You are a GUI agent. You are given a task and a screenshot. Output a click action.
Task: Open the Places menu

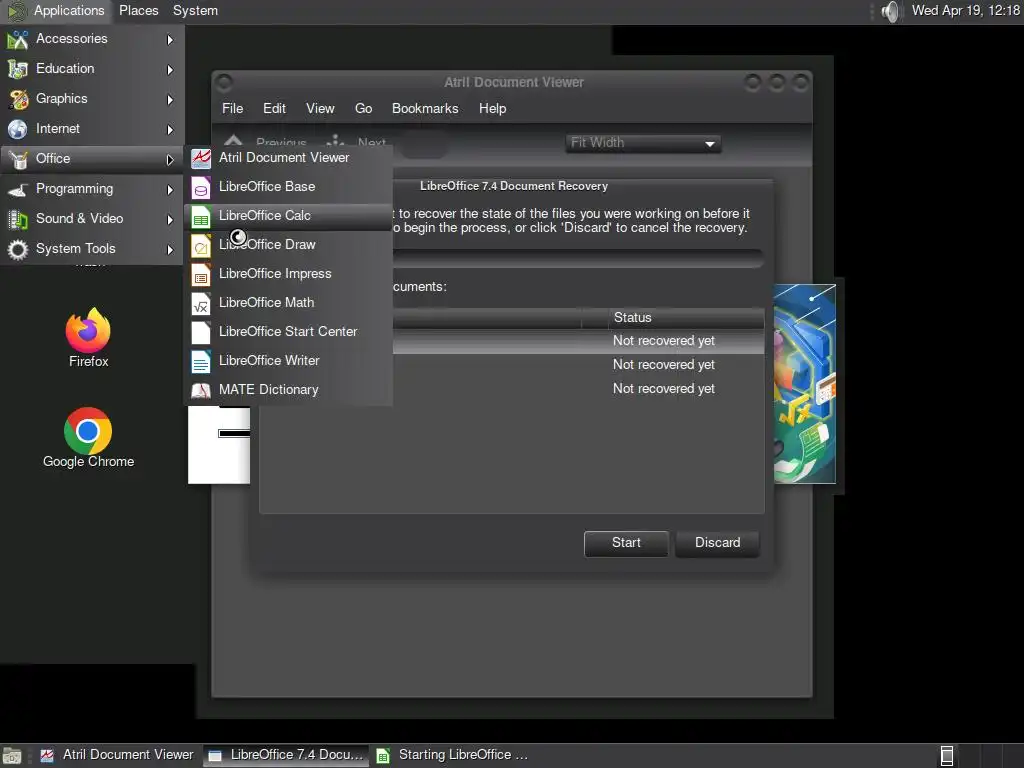pyautogui.click(x=138, y=10)
